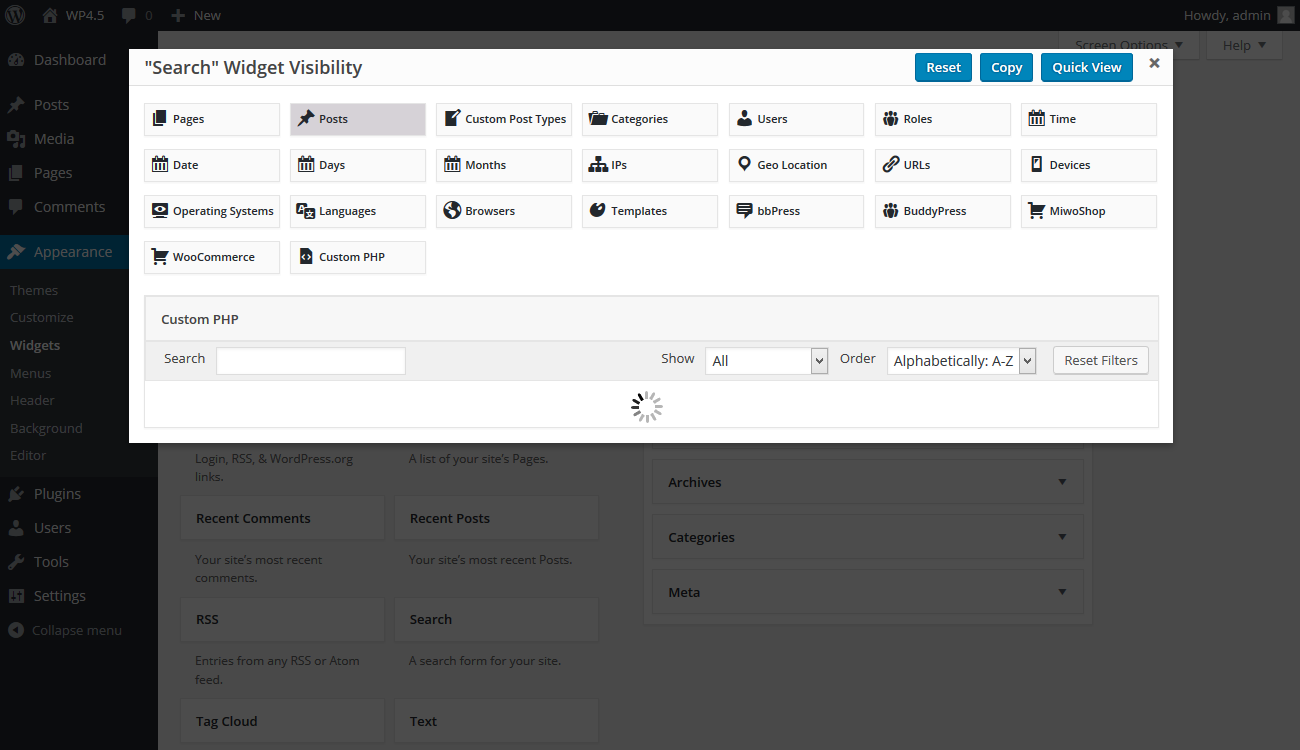Expand the Meta widget

tap(867, 592)
